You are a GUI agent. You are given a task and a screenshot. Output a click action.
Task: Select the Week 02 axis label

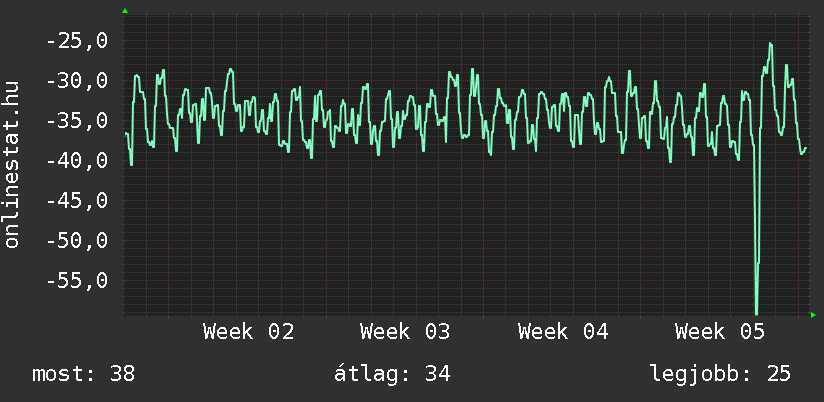pyautogui.click(x=248, y=332)
